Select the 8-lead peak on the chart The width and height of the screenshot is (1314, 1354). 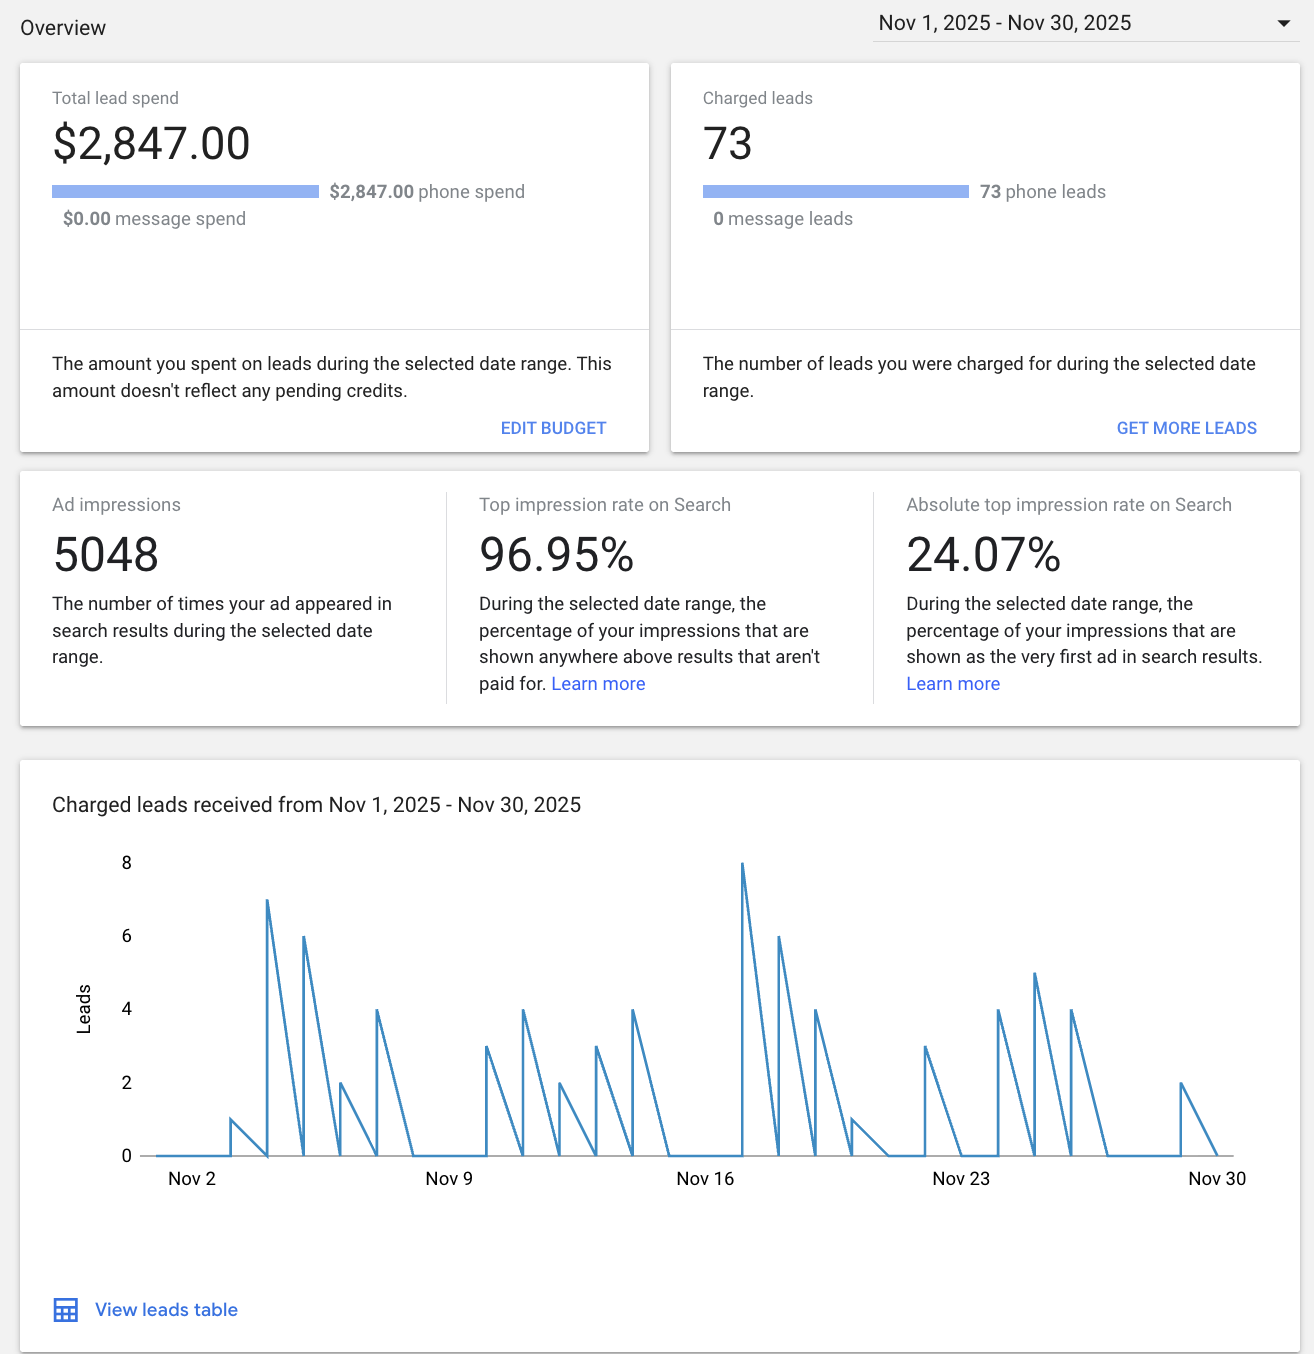click(x=742, y=864)
